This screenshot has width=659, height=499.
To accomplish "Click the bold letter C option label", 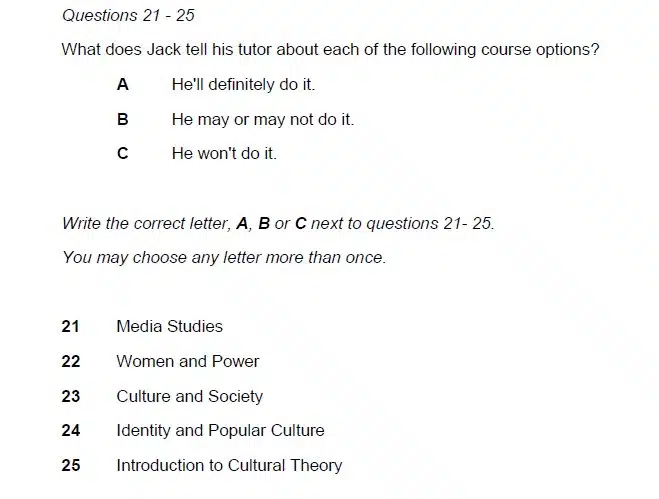I will pyautogui.click(x=122, y=153).
